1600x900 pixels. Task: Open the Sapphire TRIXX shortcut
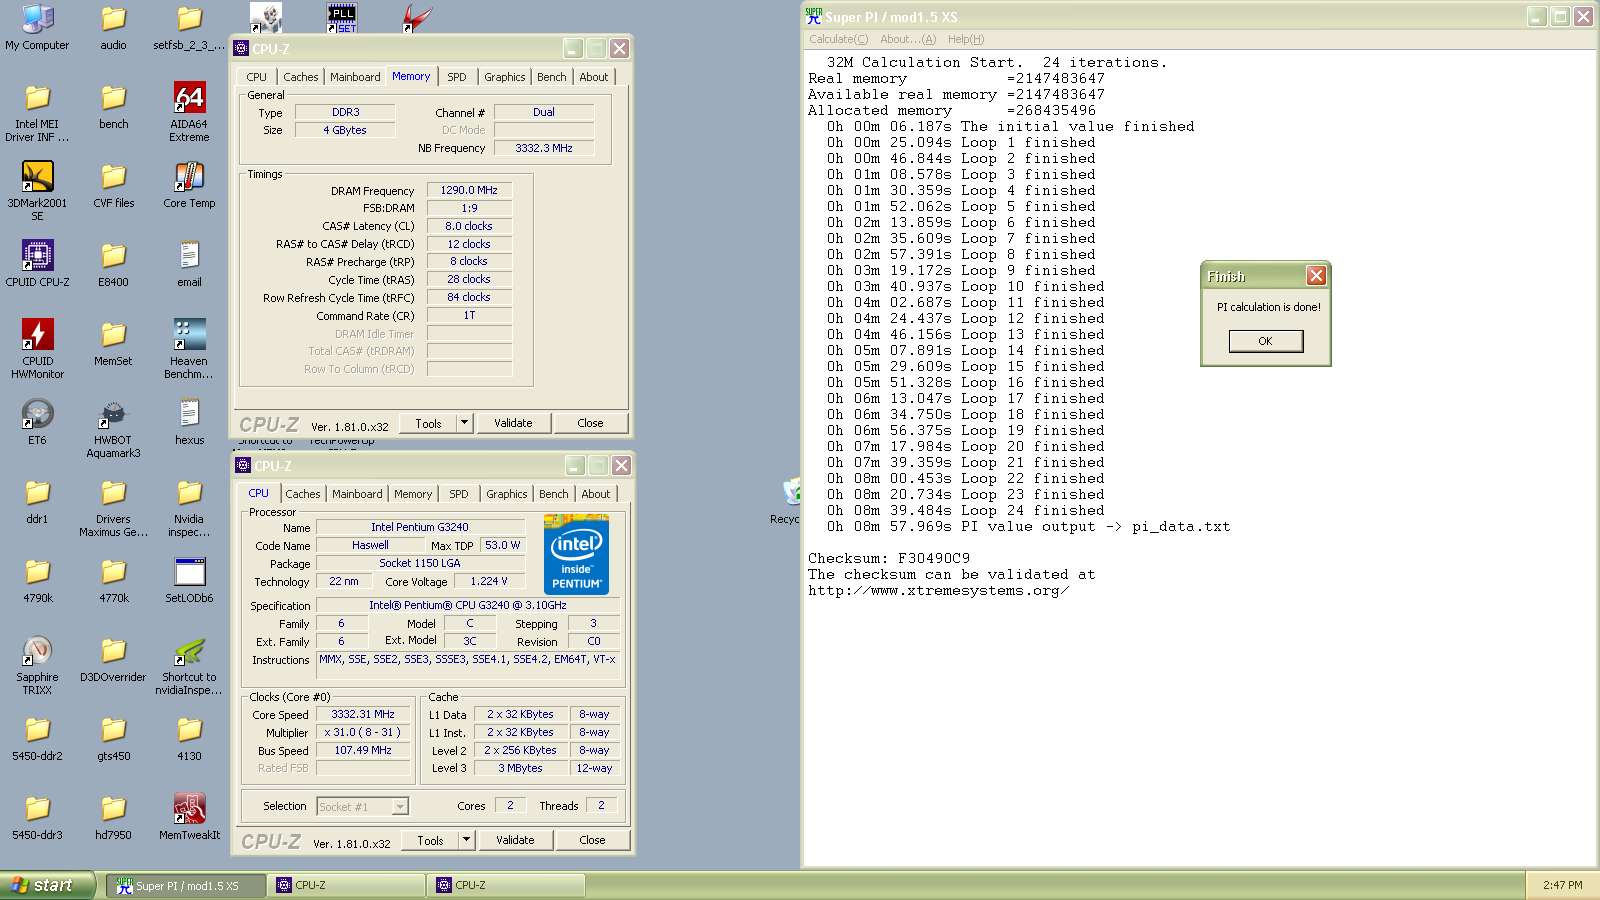pos(37,664)
